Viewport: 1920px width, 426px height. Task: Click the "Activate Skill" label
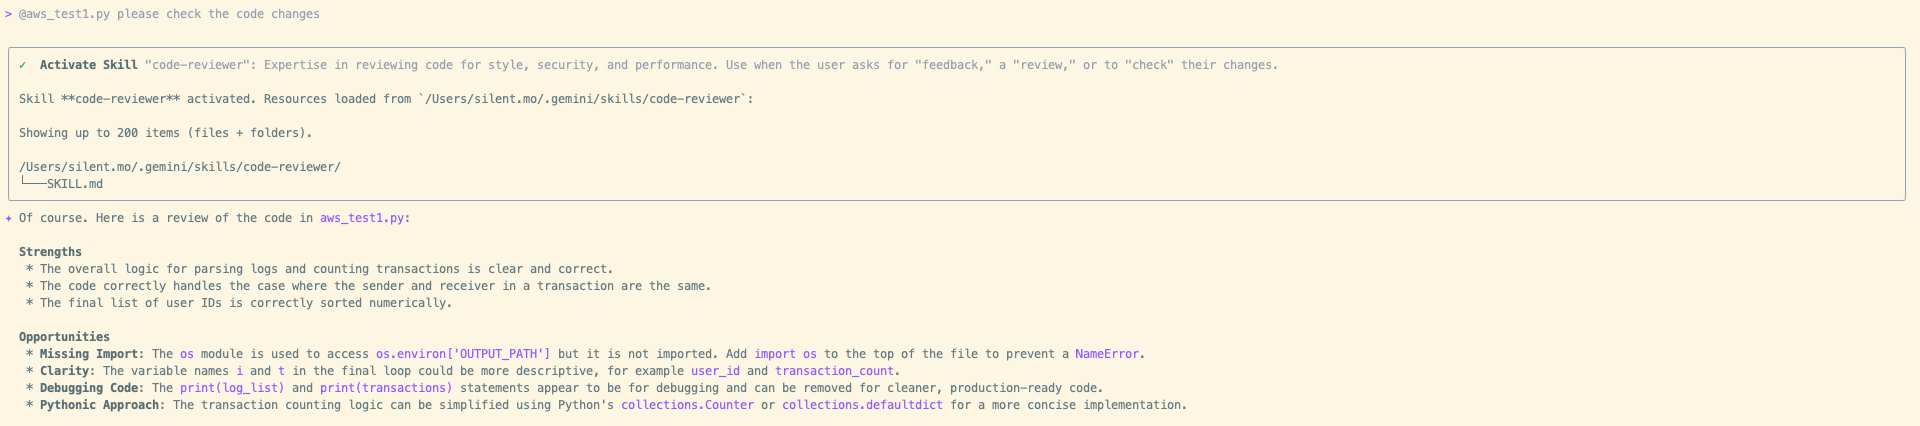click(x=89, y=65)
